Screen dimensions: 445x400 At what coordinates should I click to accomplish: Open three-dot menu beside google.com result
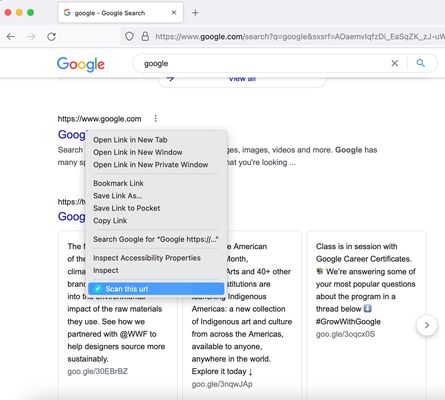pyautogui.click(x=156, y=118)
